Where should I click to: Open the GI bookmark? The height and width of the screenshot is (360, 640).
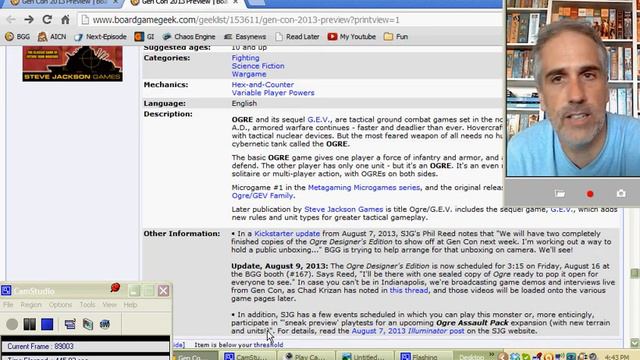(x=144, y=37)
